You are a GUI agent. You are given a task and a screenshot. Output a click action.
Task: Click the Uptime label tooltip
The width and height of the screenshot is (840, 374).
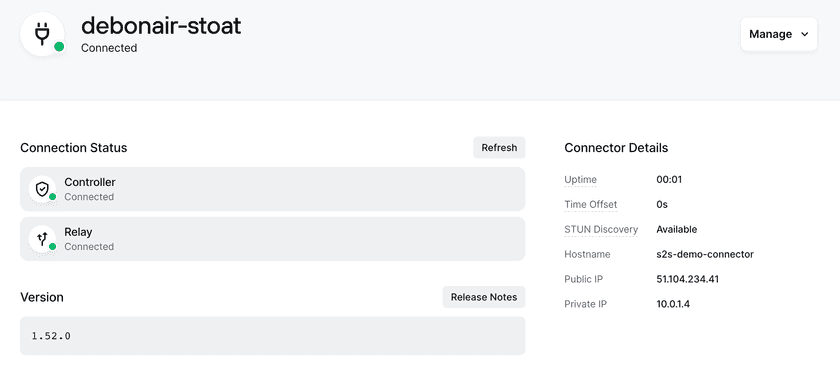[x=580, y=179]
